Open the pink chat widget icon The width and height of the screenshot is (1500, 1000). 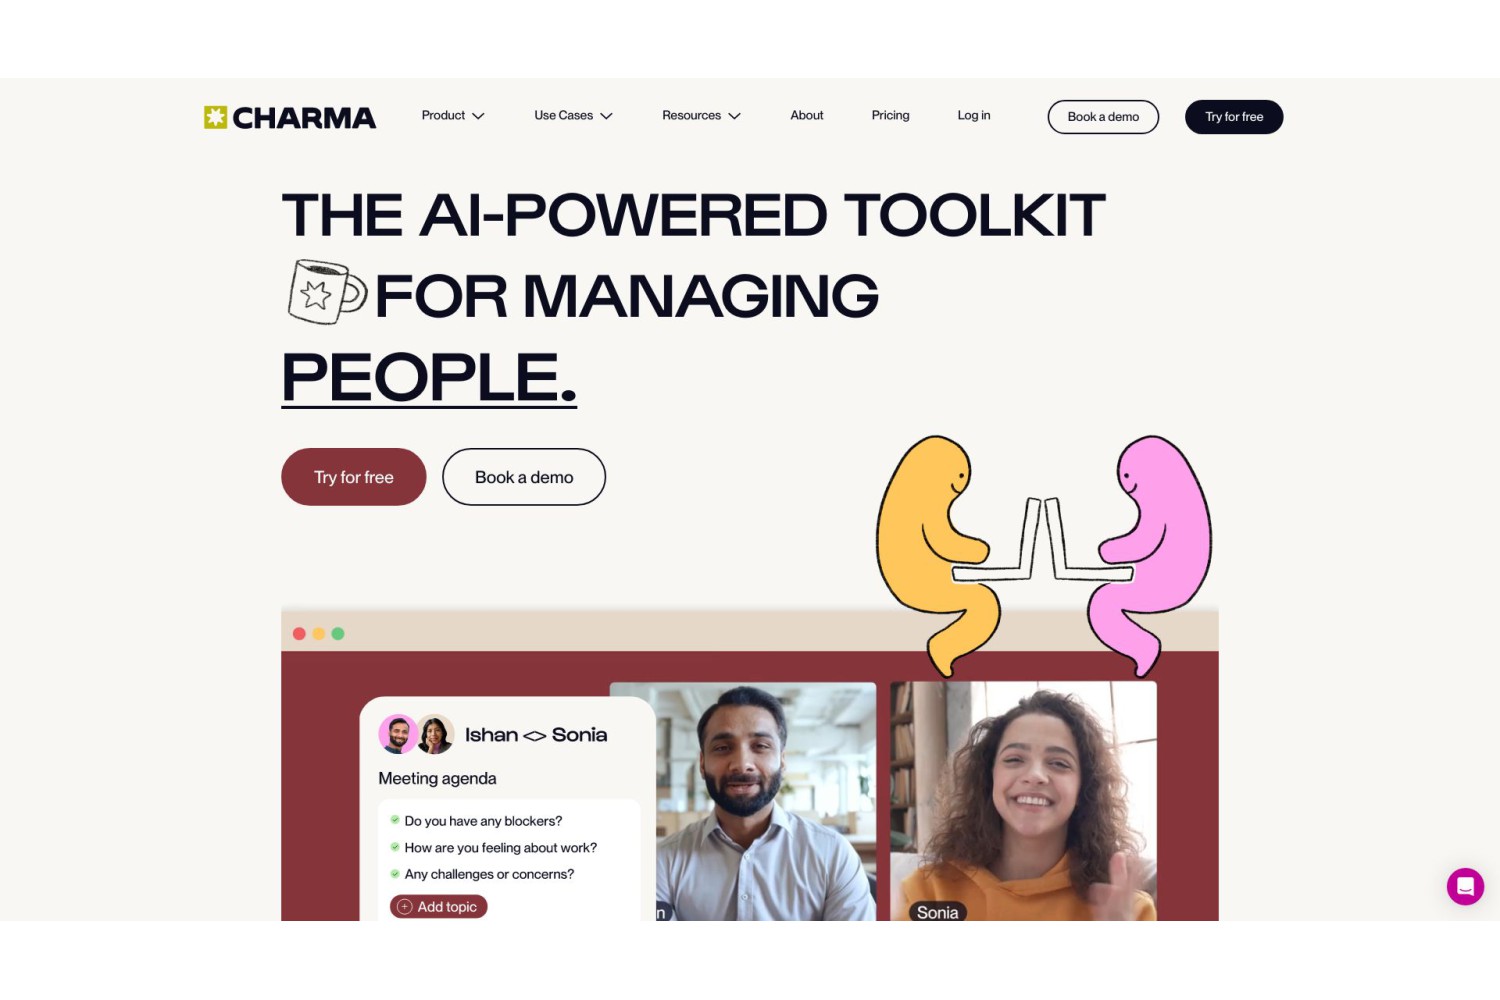(x=1465, y=886)
